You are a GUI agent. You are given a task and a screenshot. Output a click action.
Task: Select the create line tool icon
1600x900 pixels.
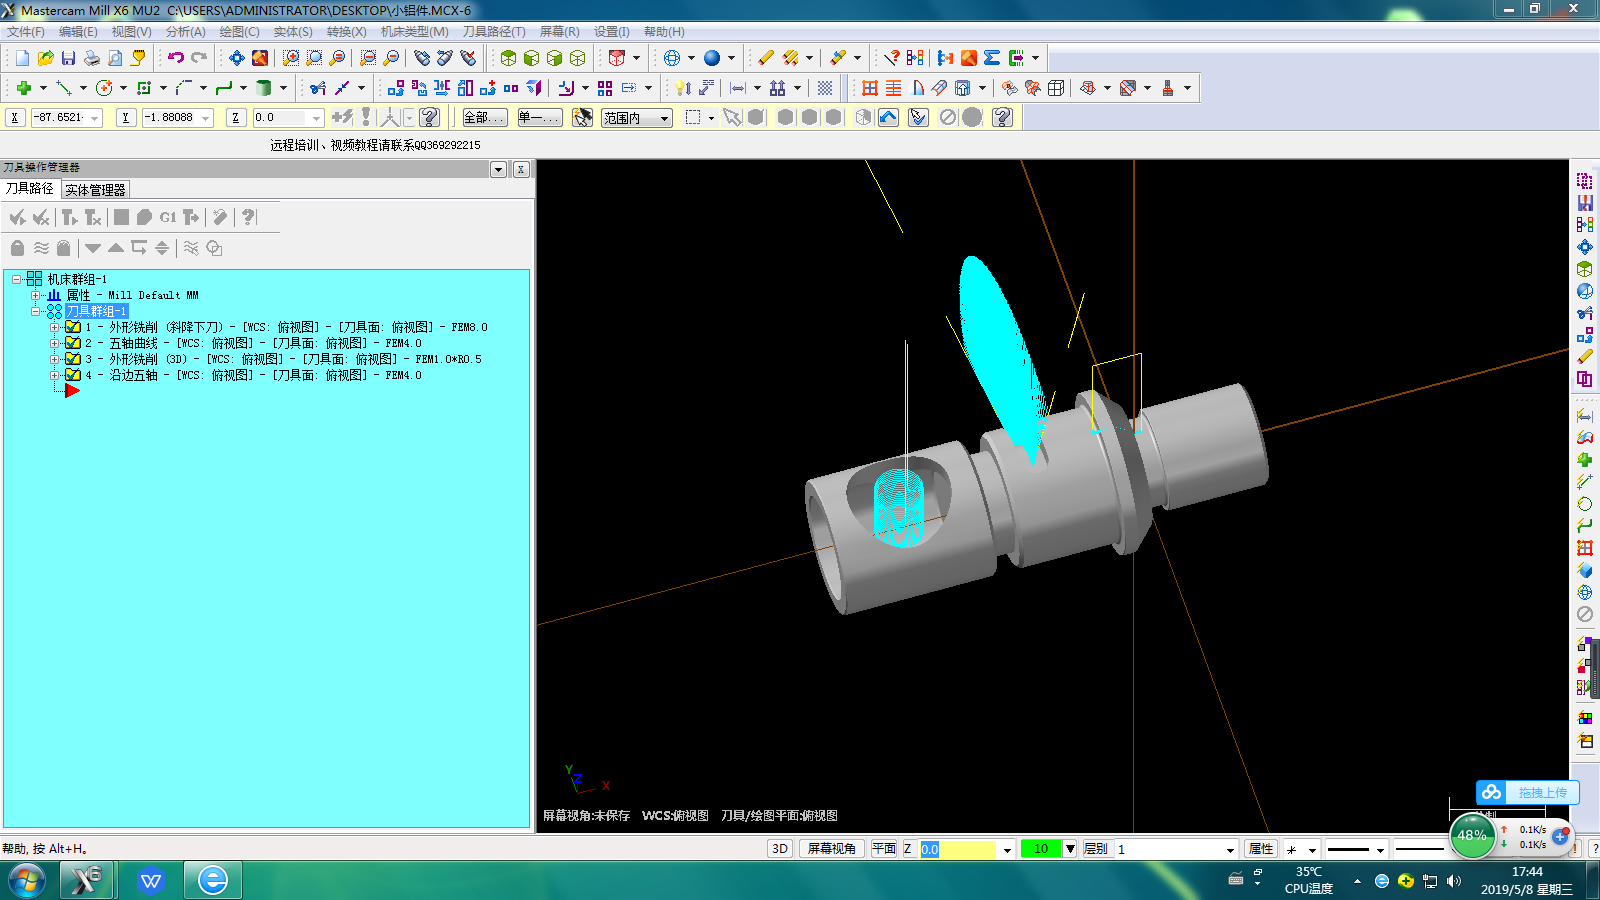tap(64, 88)
